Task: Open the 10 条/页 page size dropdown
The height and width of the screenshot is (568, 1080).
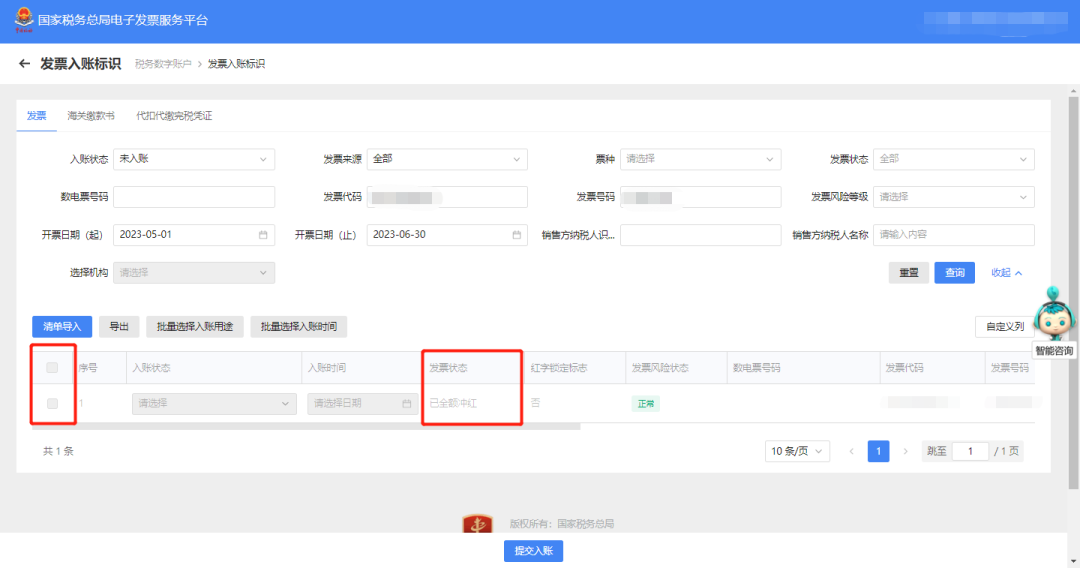Action: (x=797, y=451)
